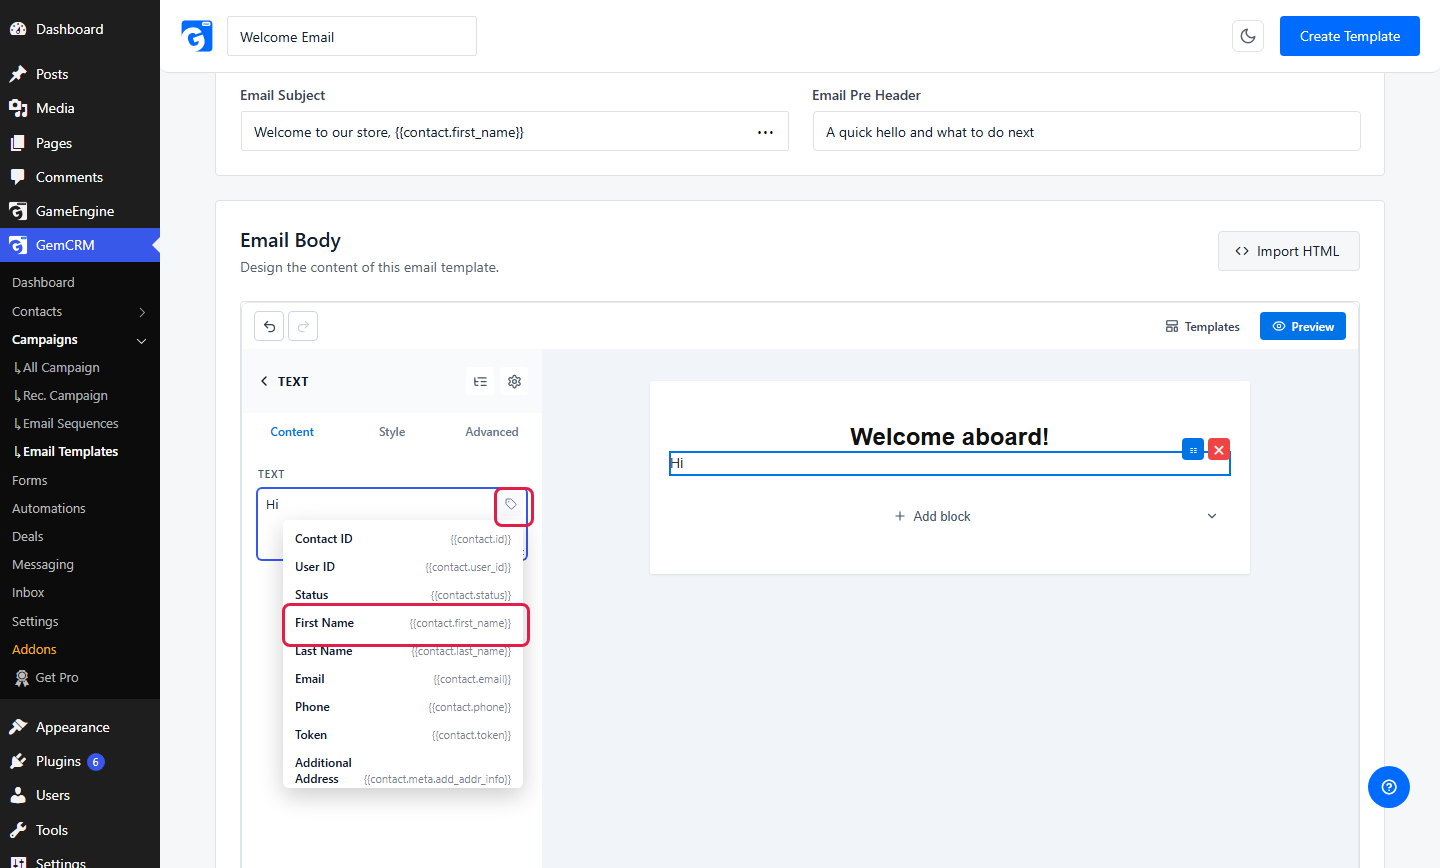This screenshot has width=1440, height=868.
Task: Expand the Contacts submenu arrow
Action: coord(142,312)
